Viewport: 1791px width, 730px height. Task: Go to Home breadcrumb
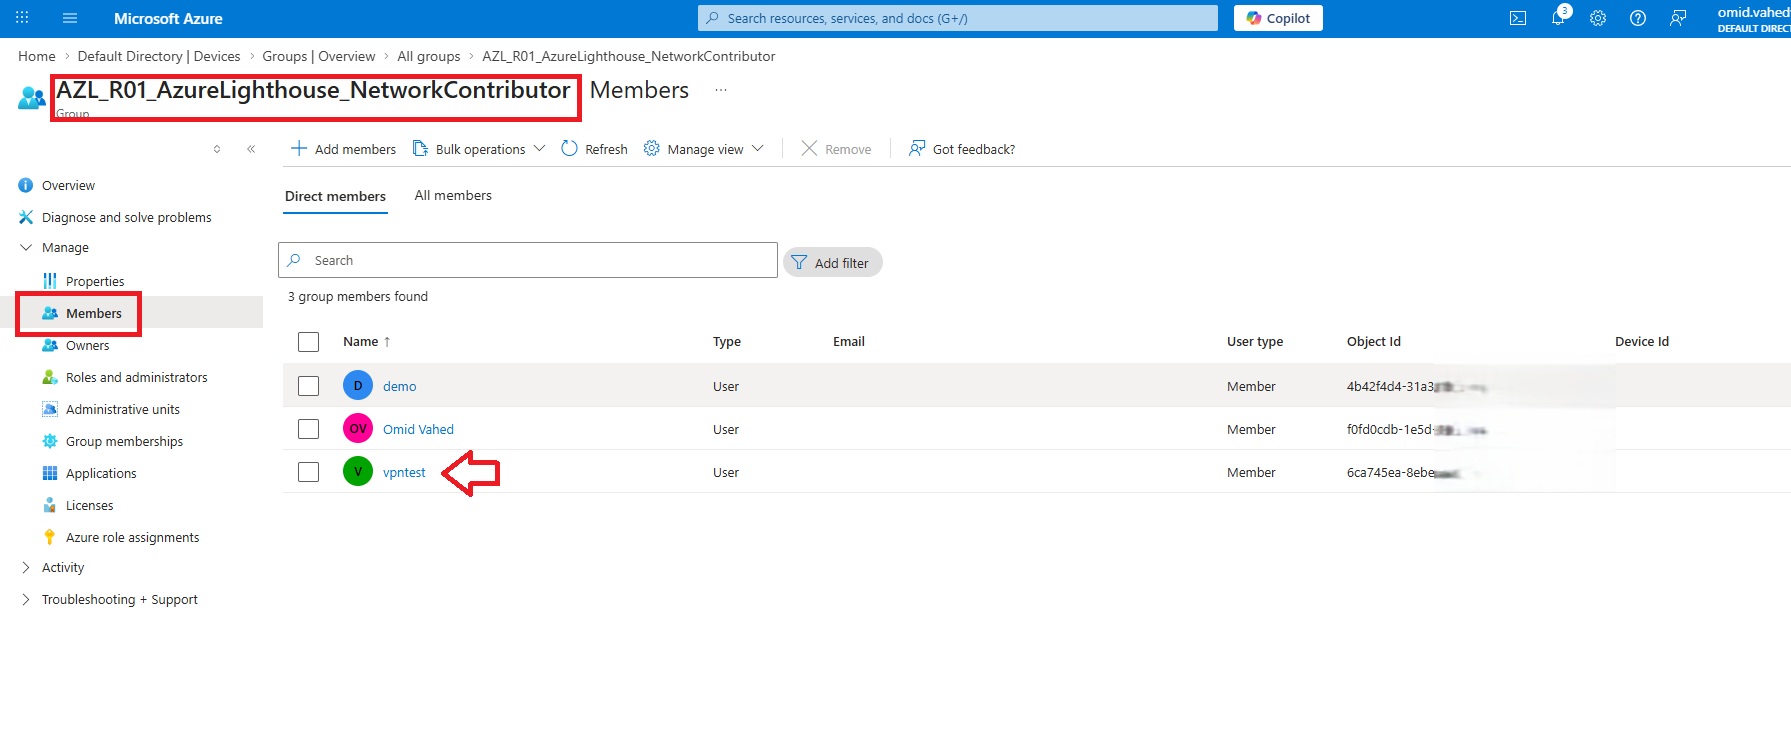37,56
